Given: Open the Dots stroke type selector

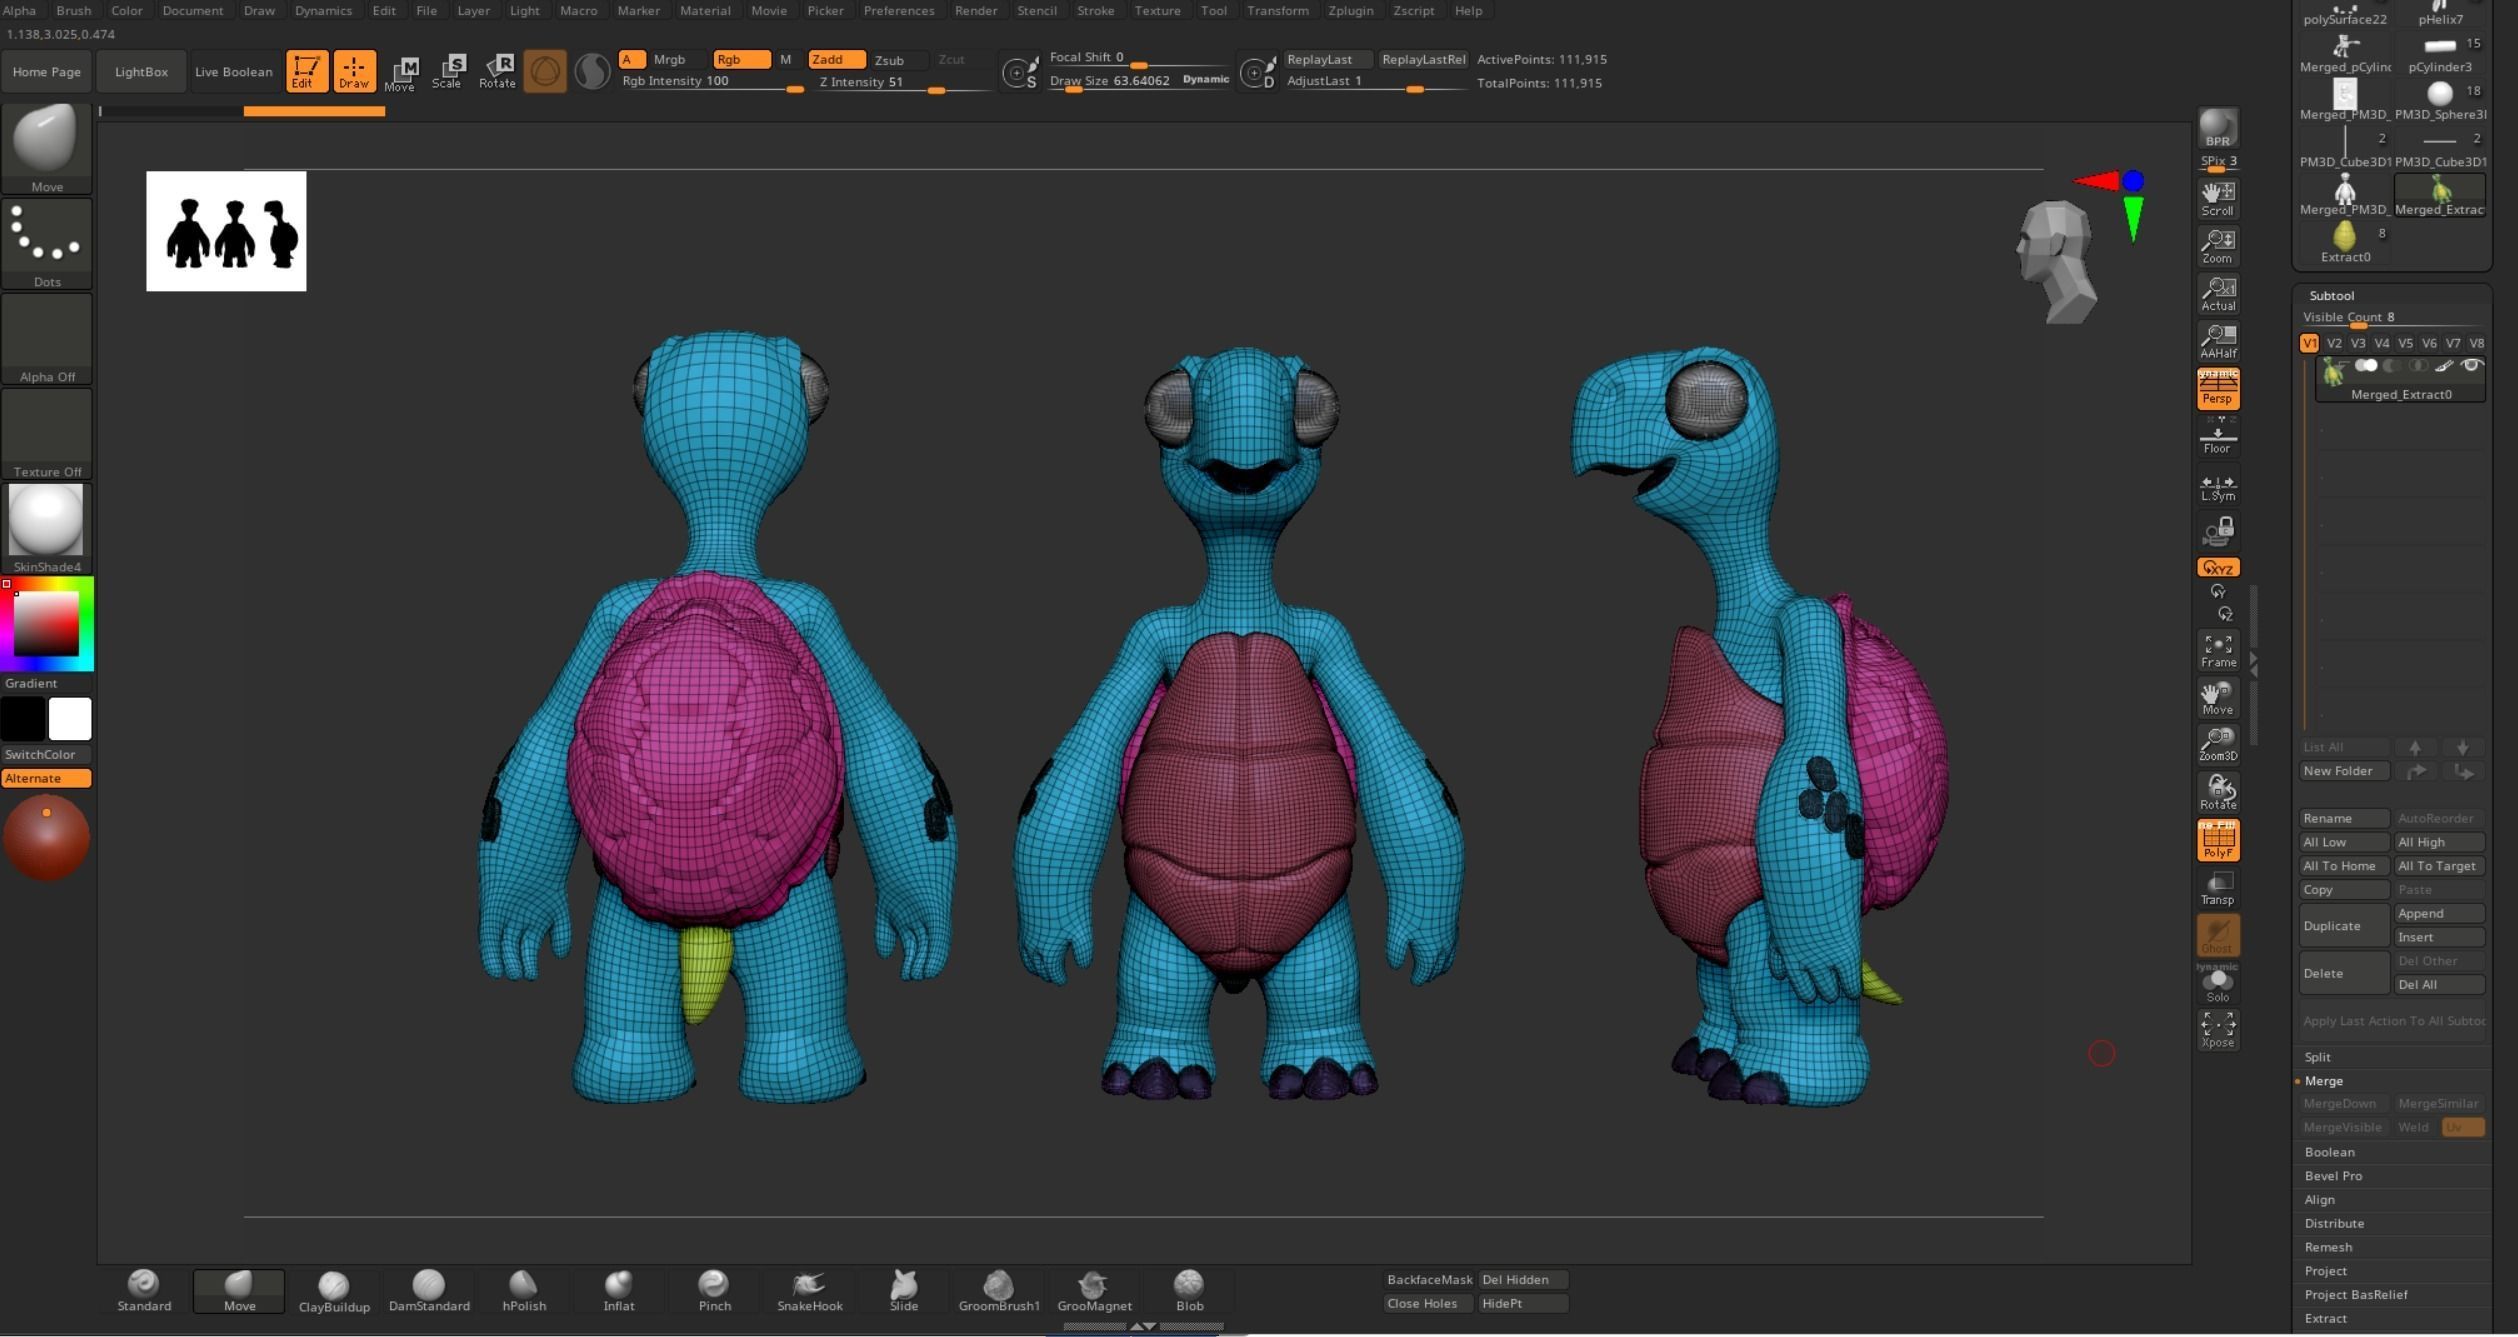Looking at the screenshot, I should [46, 244].
